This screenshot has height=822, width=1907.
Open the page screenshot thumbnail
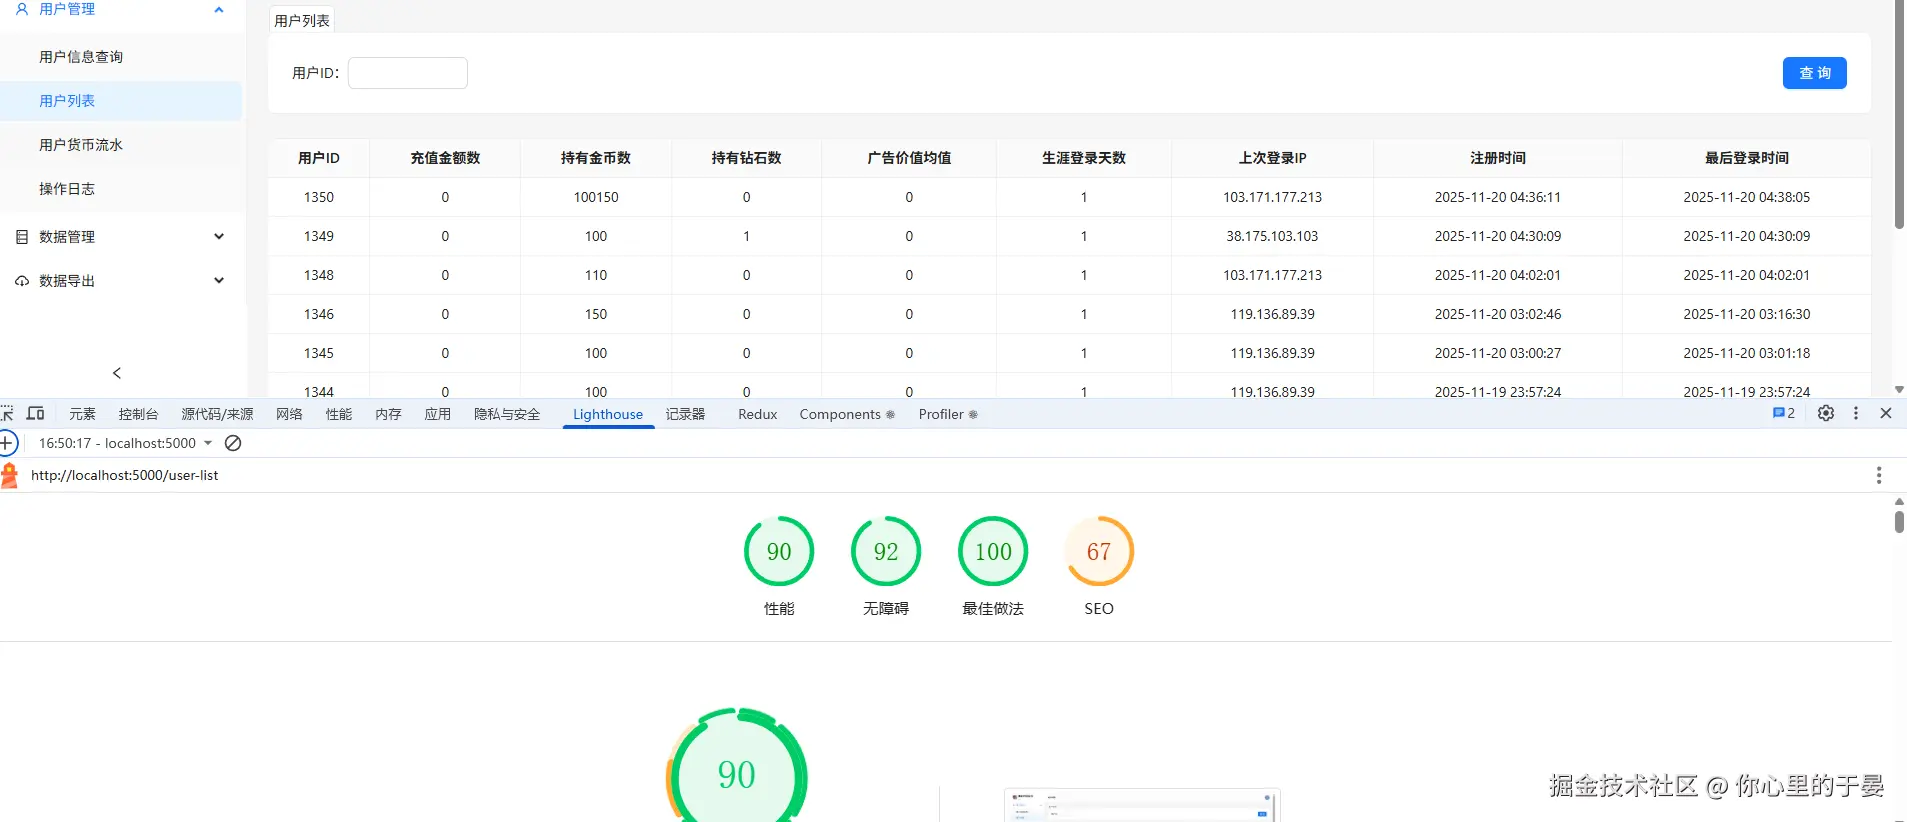[x=1142, y=805]
